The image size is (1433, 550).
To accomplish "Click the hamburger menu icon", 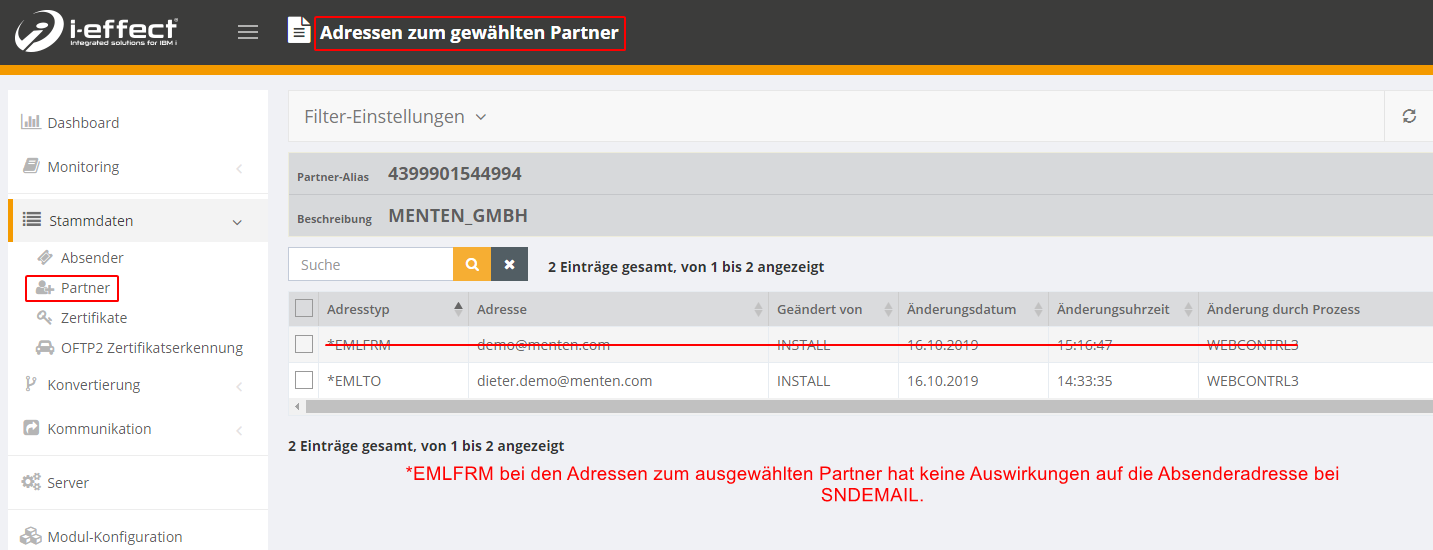I will (248, 32).
